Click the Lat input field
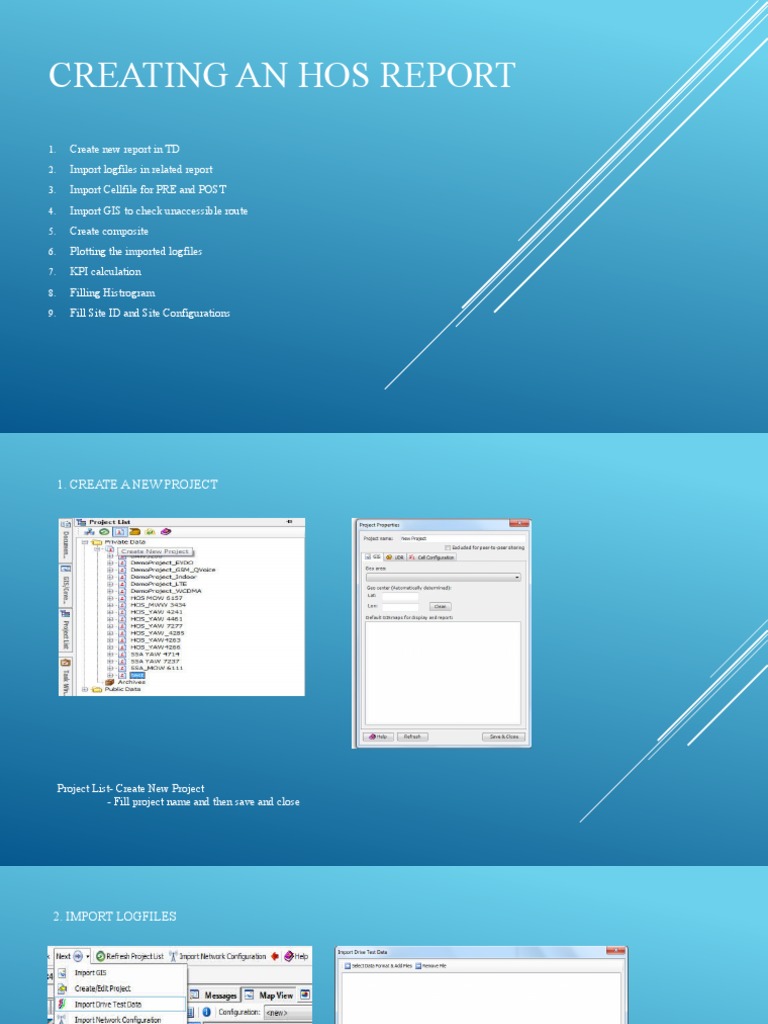768x1024 pixels. [x=400, y=597]
